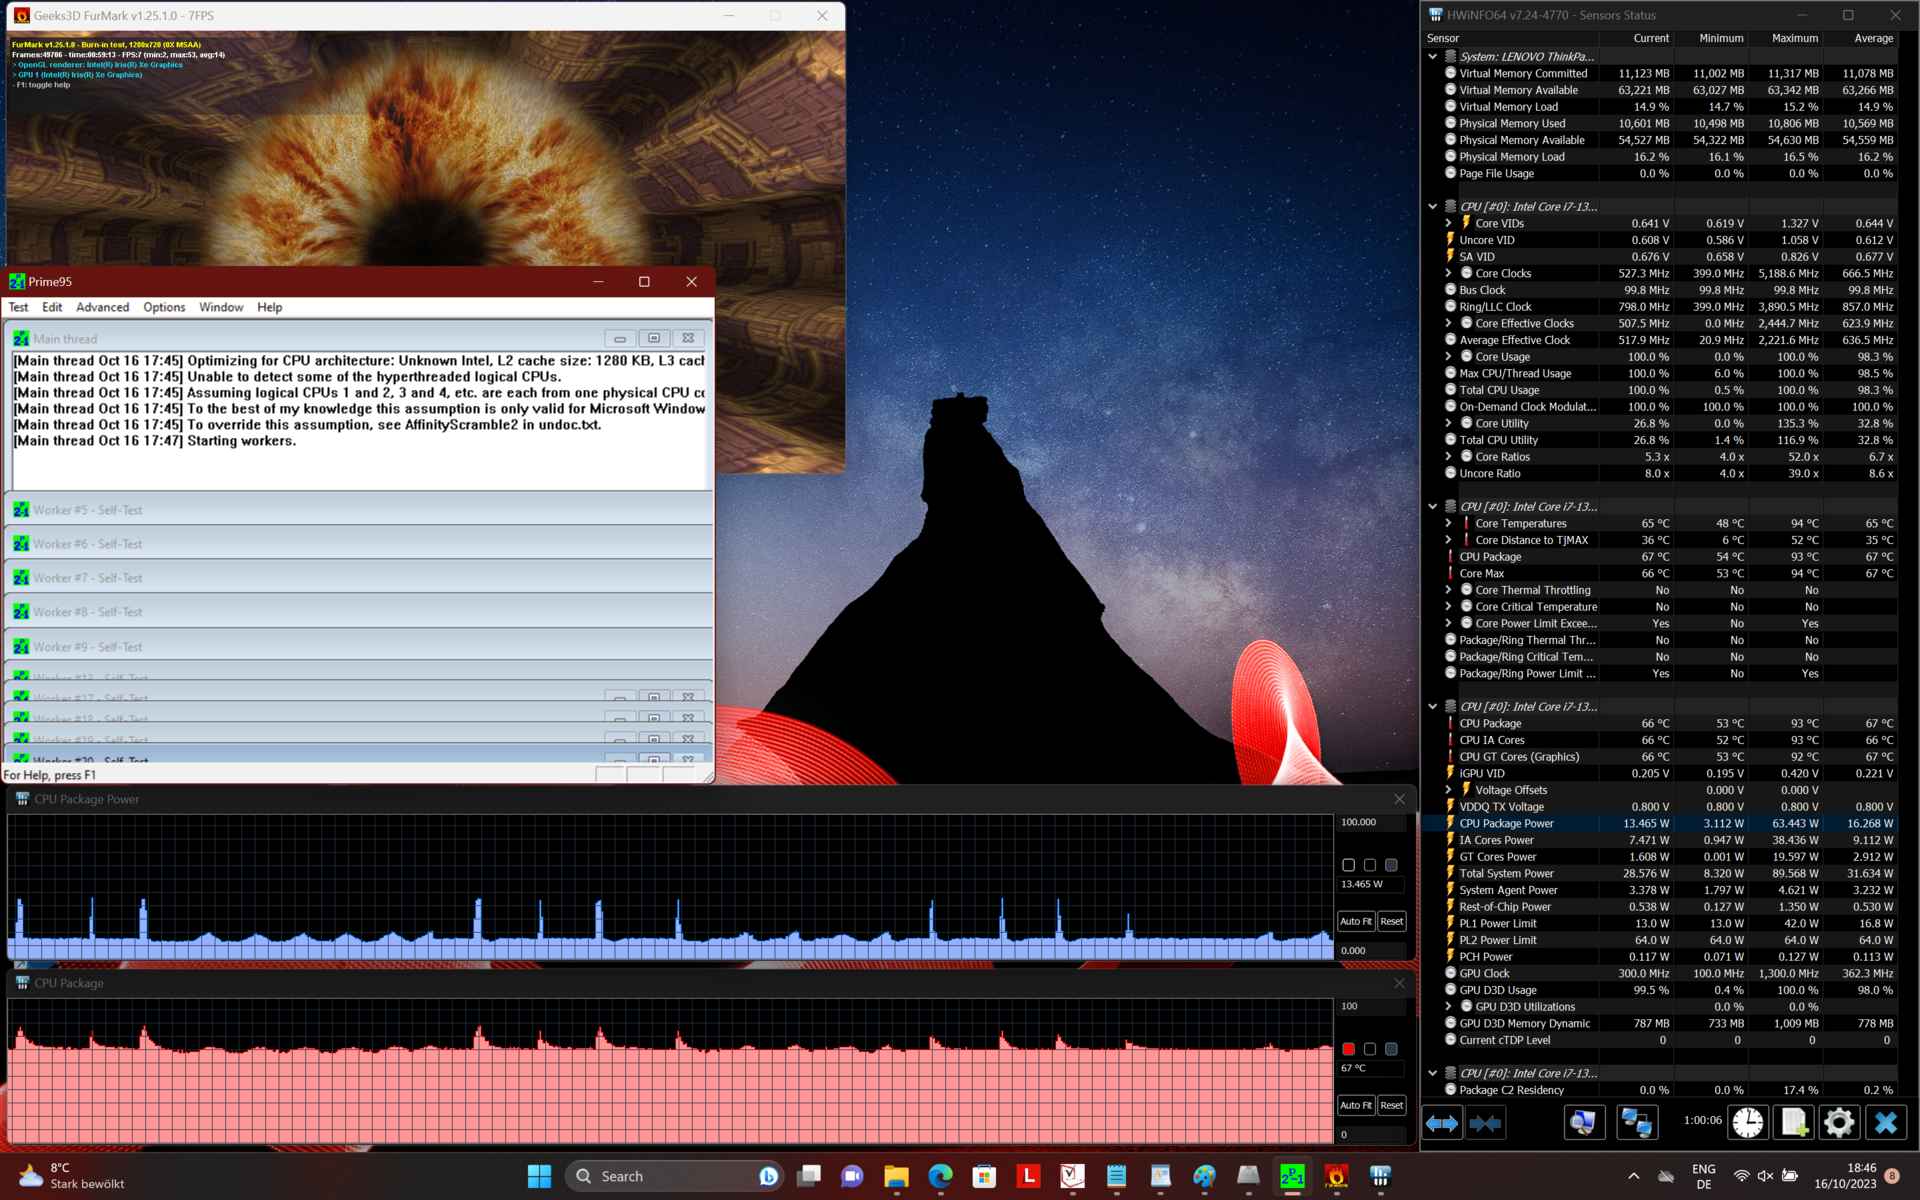Open HWiNFO sensor settings gear
This screenshot has height=1200, width=1920.
(x=1838, y=1123)
